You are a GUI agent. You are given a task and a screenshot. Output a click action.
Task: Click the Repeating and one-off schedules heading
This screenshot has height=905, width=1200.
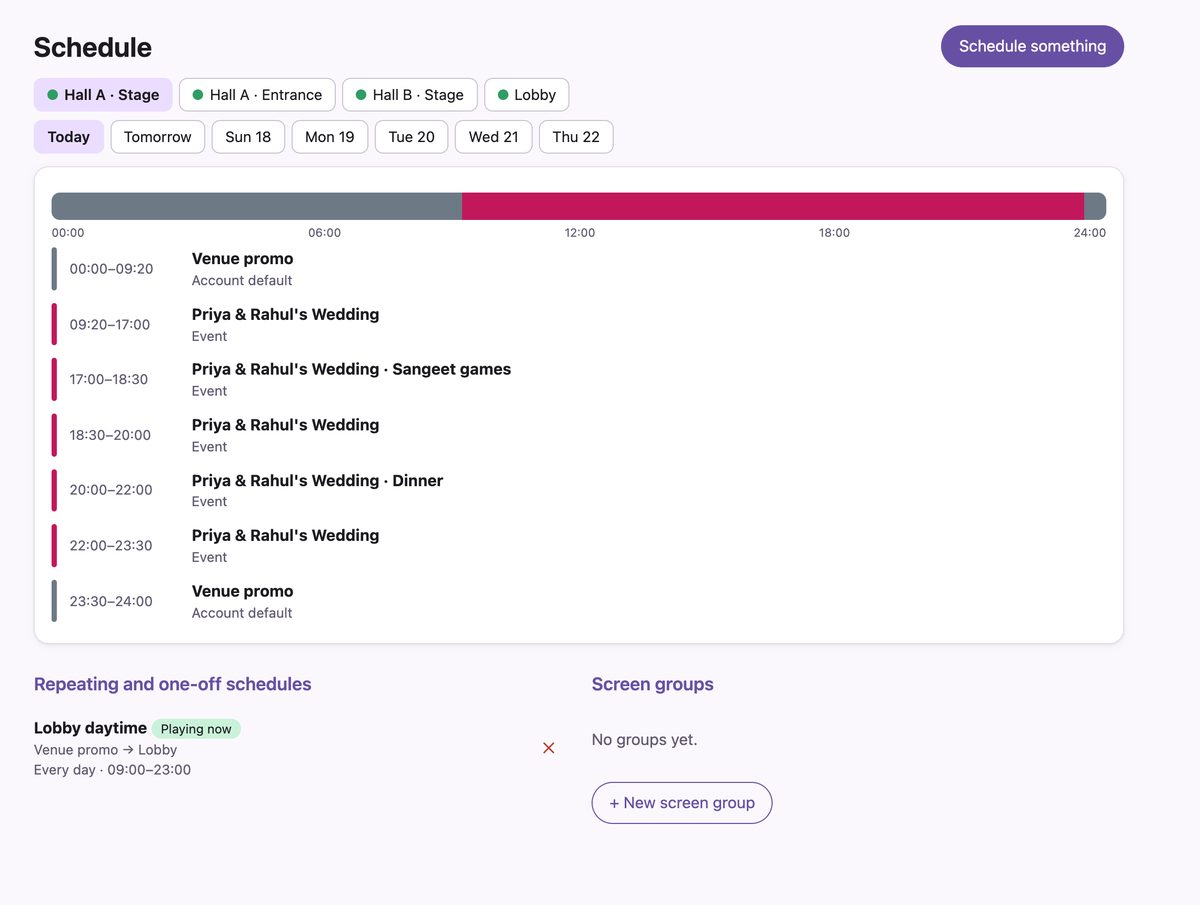click(173, 684)
